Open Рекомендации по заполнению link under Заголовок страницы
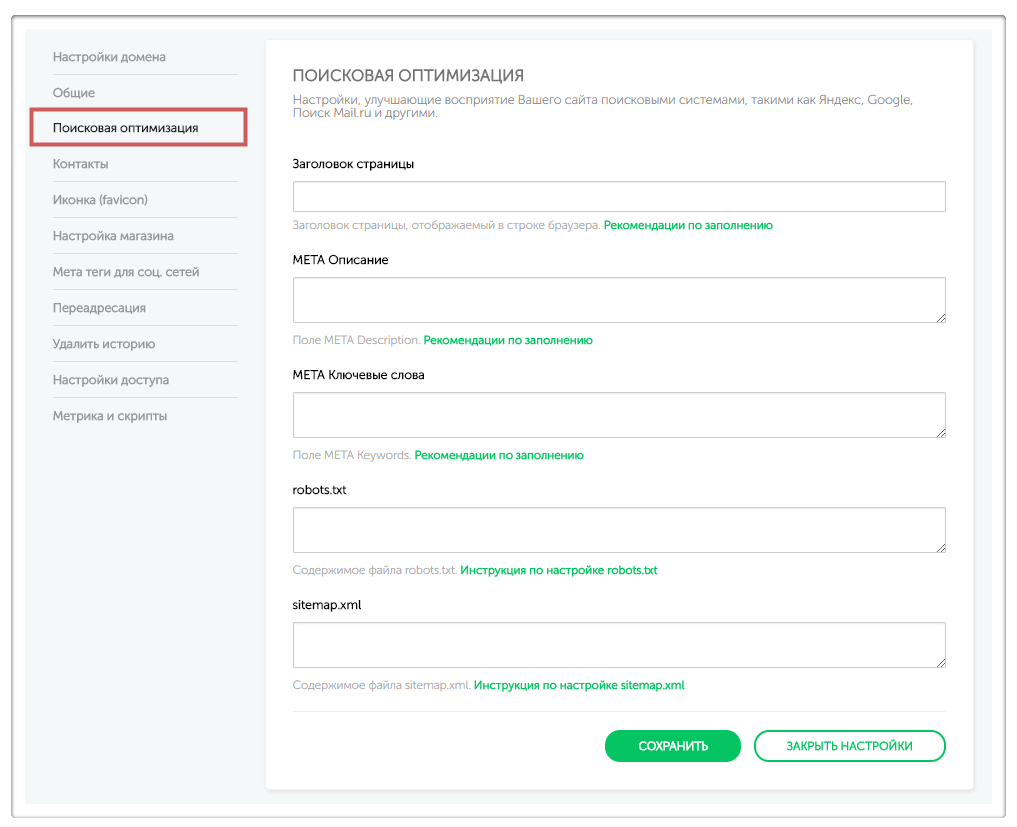 point(688,226)
